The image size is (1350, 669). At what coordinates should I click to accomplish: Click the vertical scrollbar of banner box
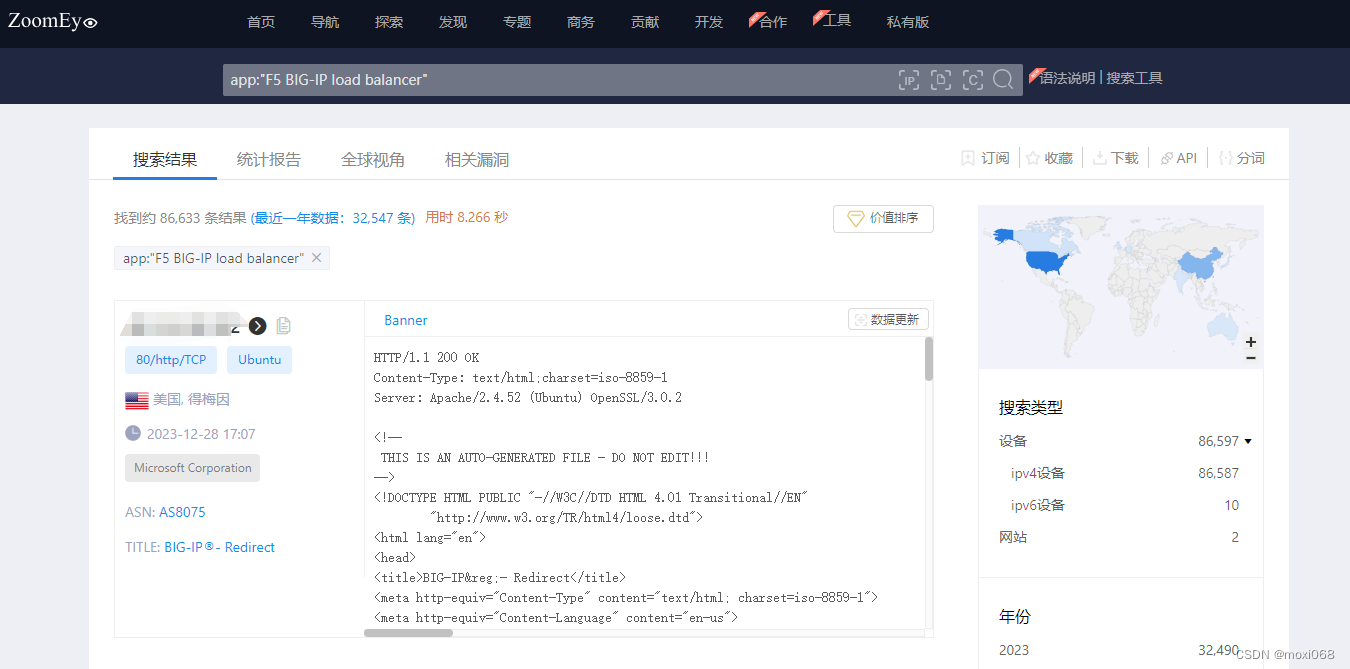point(928,359)
